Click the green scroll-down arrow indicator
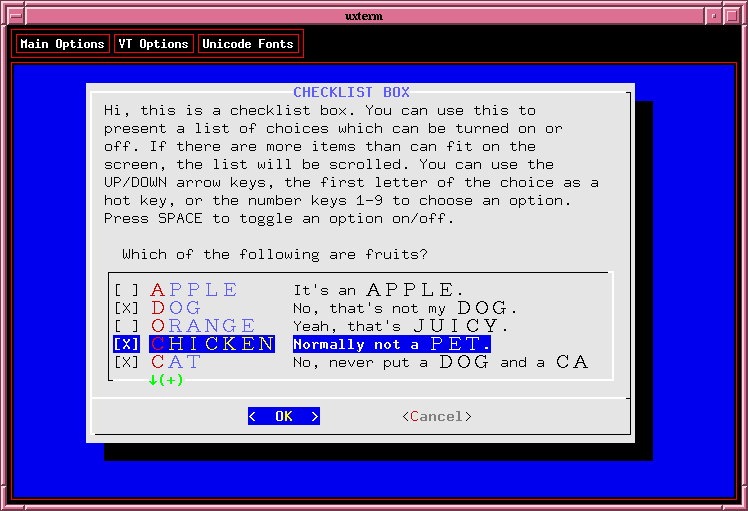The height and width of the screenshot is (511, 748). click(x=165, y=380)
